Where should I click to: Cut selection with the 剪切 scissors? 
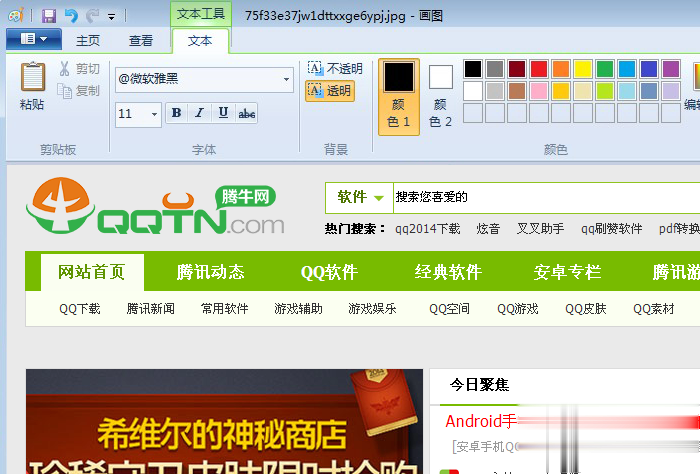pos(79,68)
